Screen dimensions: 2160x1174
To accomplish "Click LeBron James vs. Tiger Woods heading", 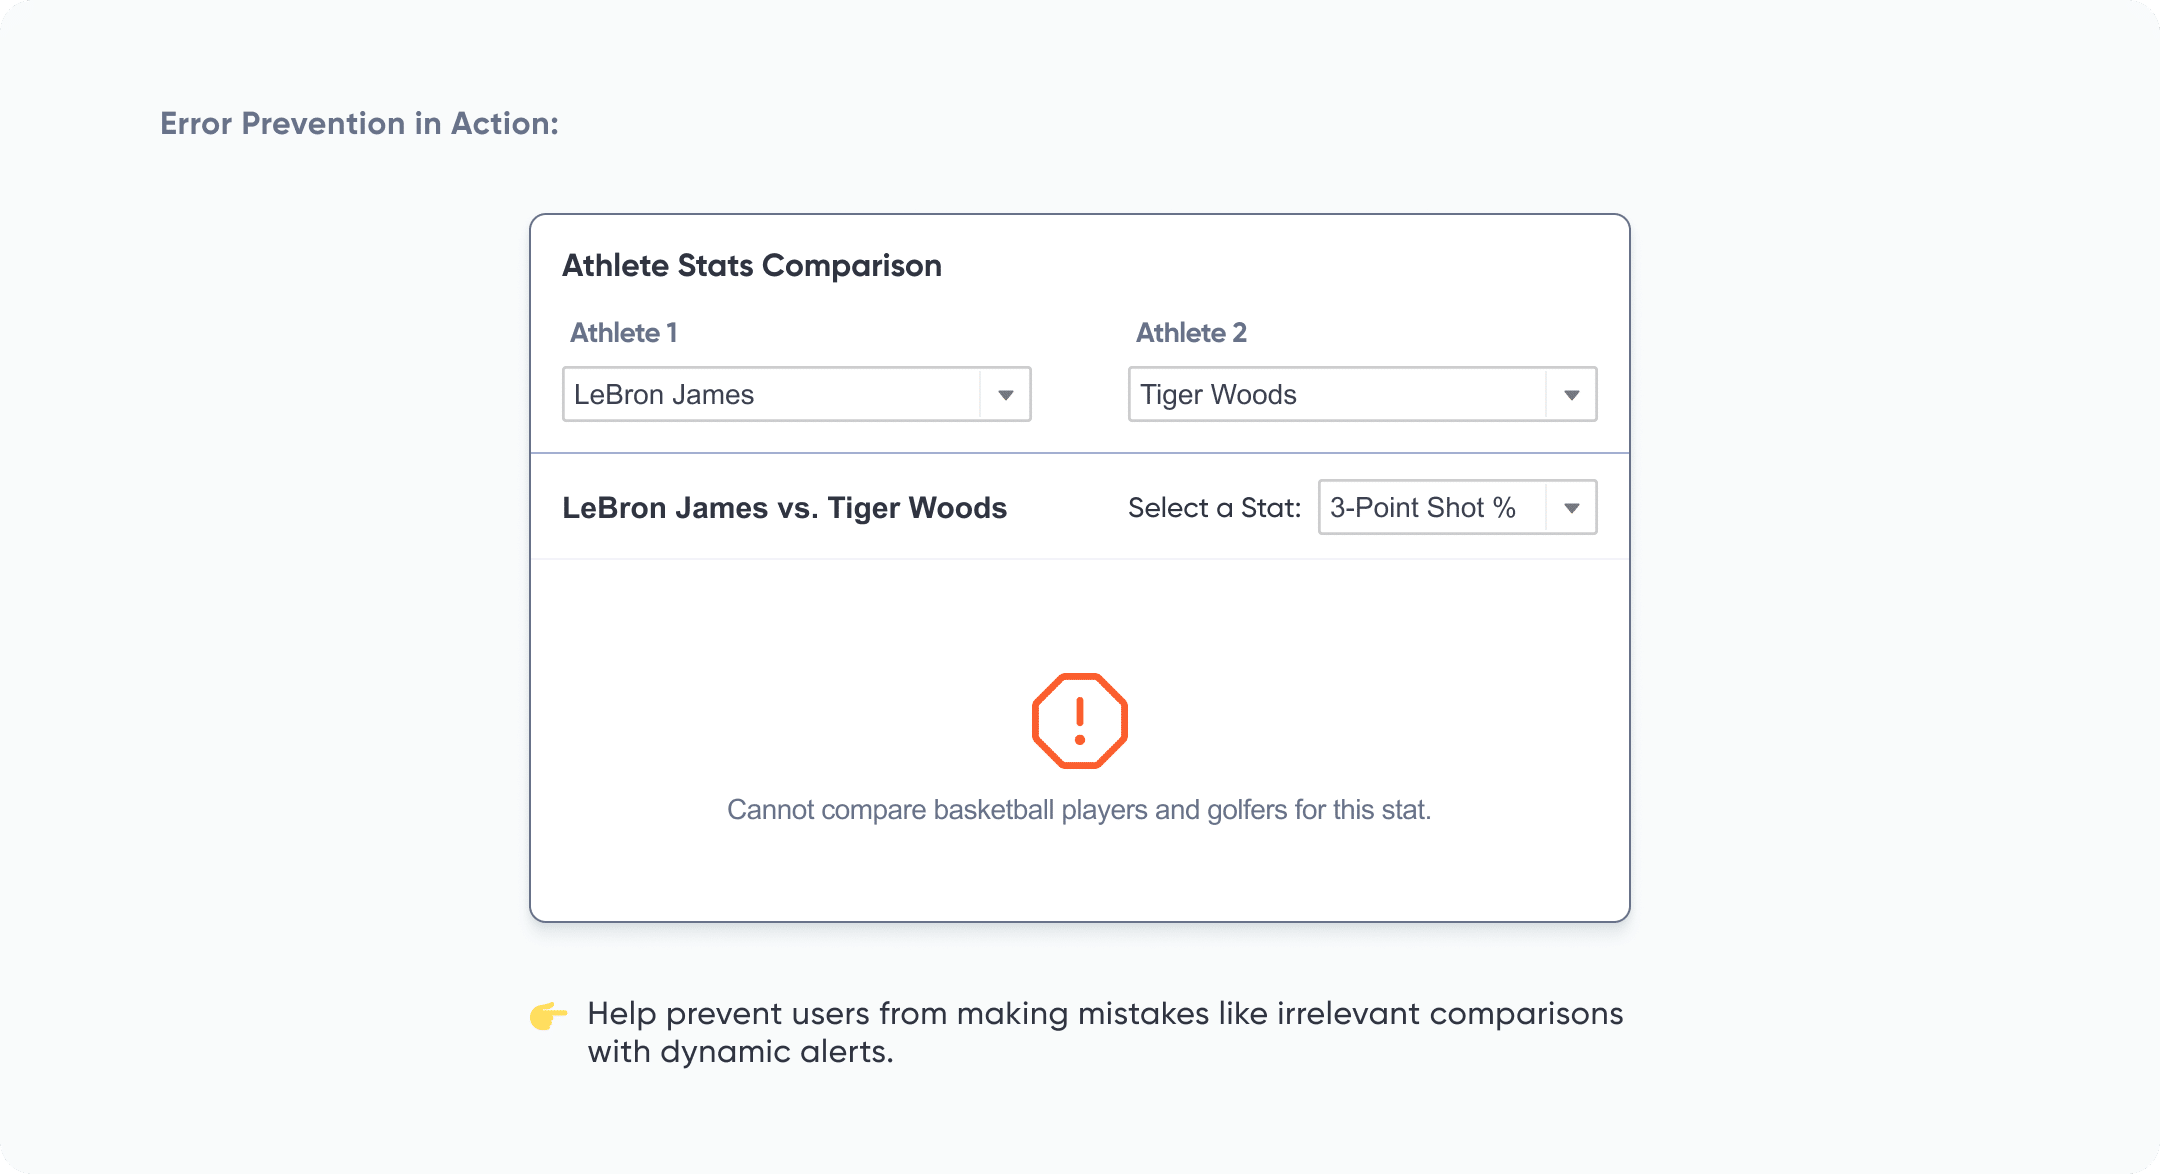I will pyautogui.click(x=784, y=508).
